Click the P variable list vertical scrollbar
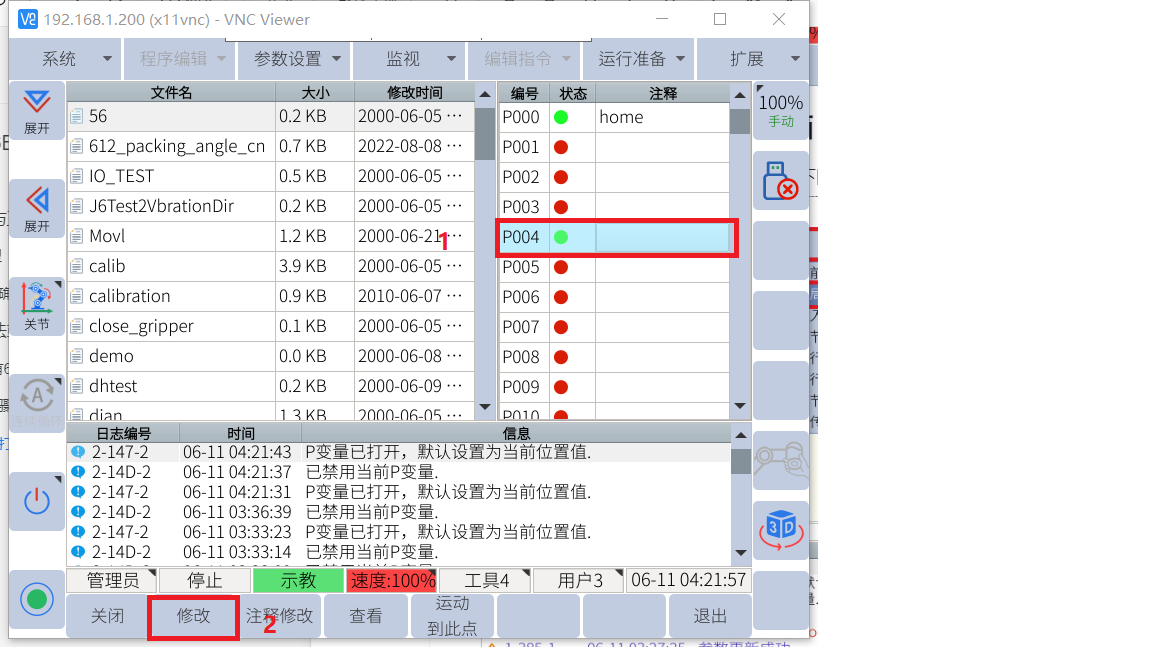Image resolution: width=1152 pixels, height=648 pixels. [740, 250]
